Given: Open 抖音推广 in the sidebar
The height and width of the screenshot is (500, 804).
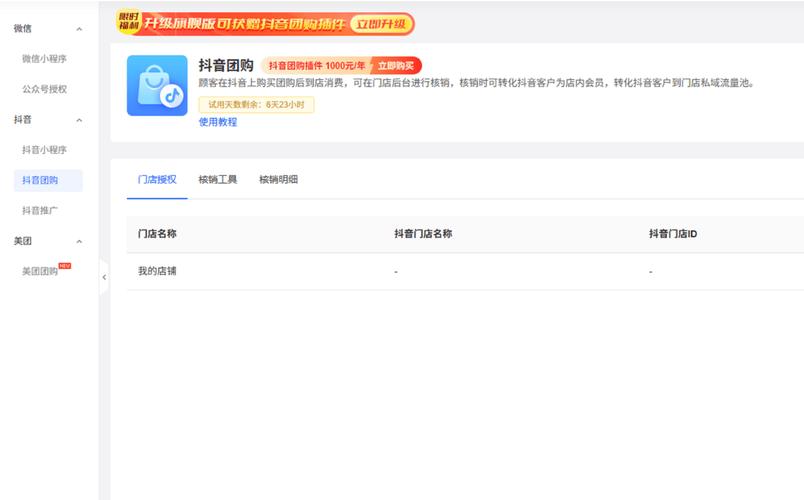Looking at the screenshot, I should pyautogui.click(x=40, y=211).
